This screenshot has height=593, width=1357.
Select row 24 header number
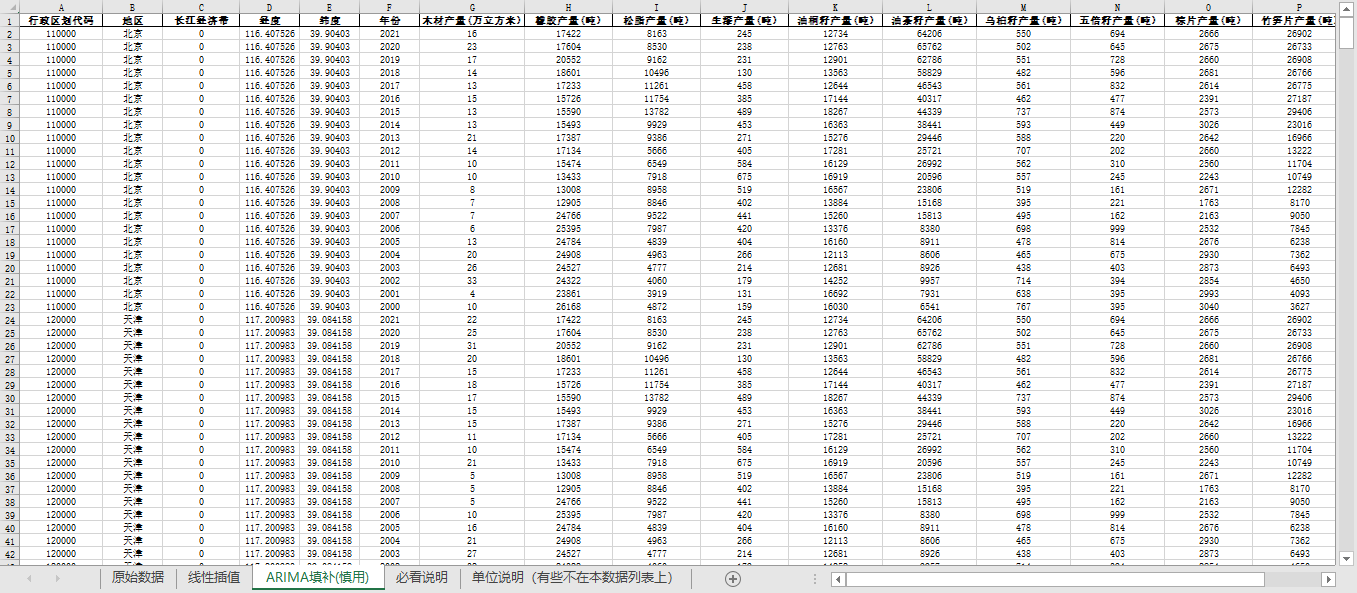9,319
